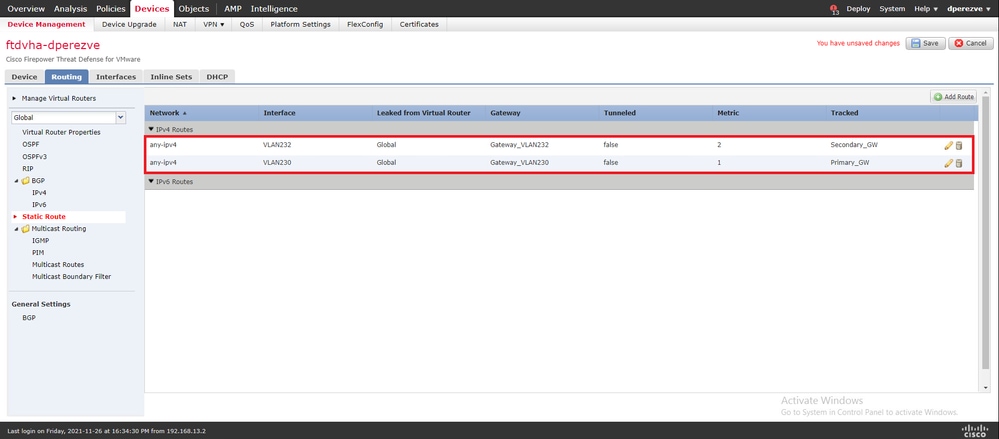This screenshot has height=439, width=999.
Task: Open BGP under General Settings
Action: pos(29,317)
